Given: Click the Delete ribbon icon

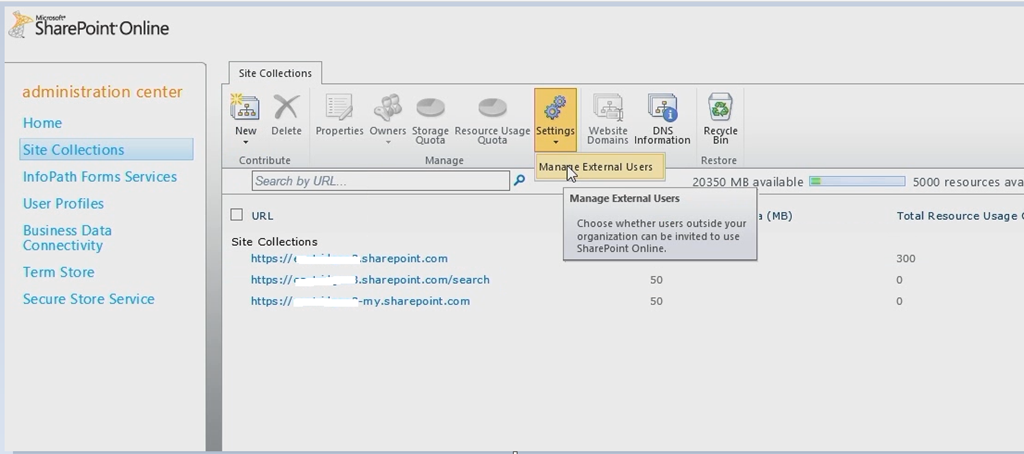Looking at the screenshot, I should (286, 107).
